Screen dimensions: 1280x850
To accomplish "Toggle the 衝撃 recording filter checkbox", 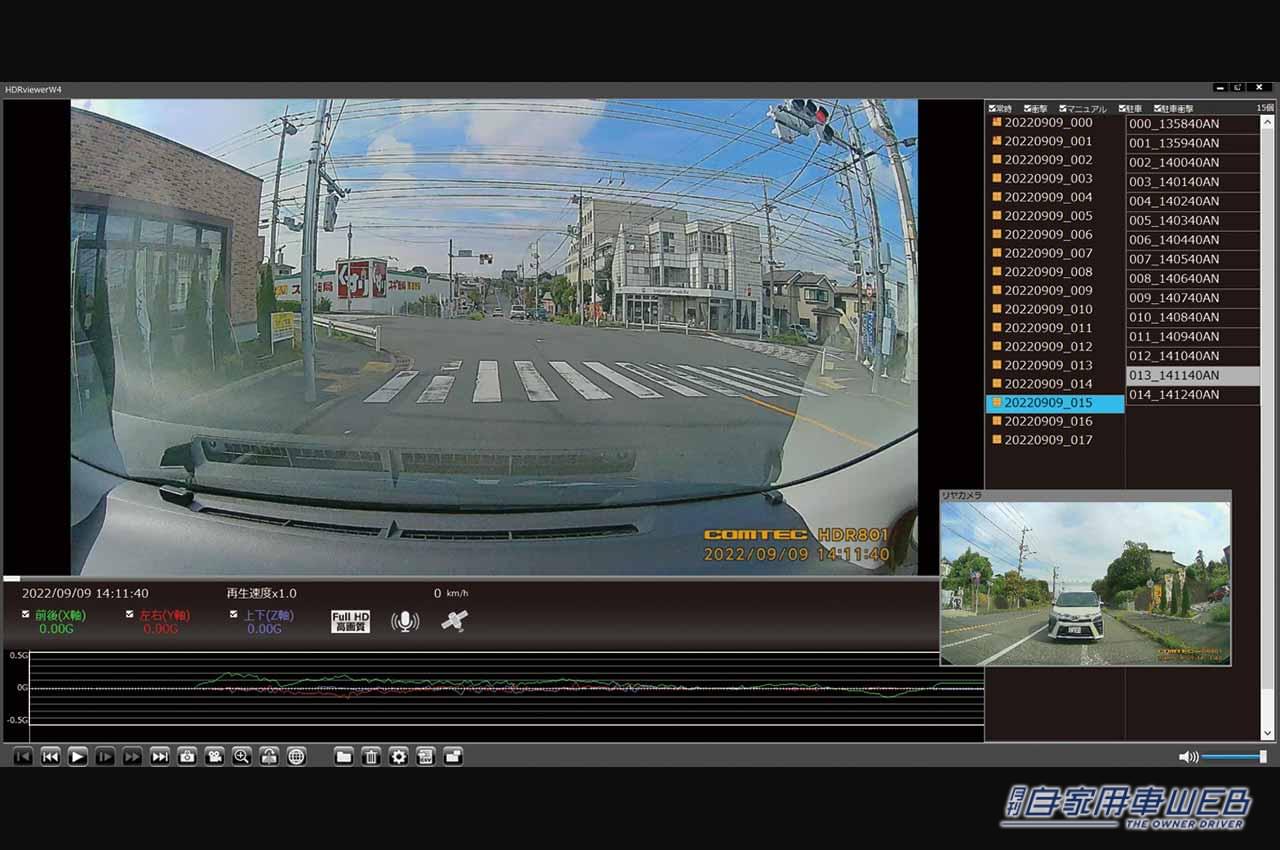I will coord(1027,107).
